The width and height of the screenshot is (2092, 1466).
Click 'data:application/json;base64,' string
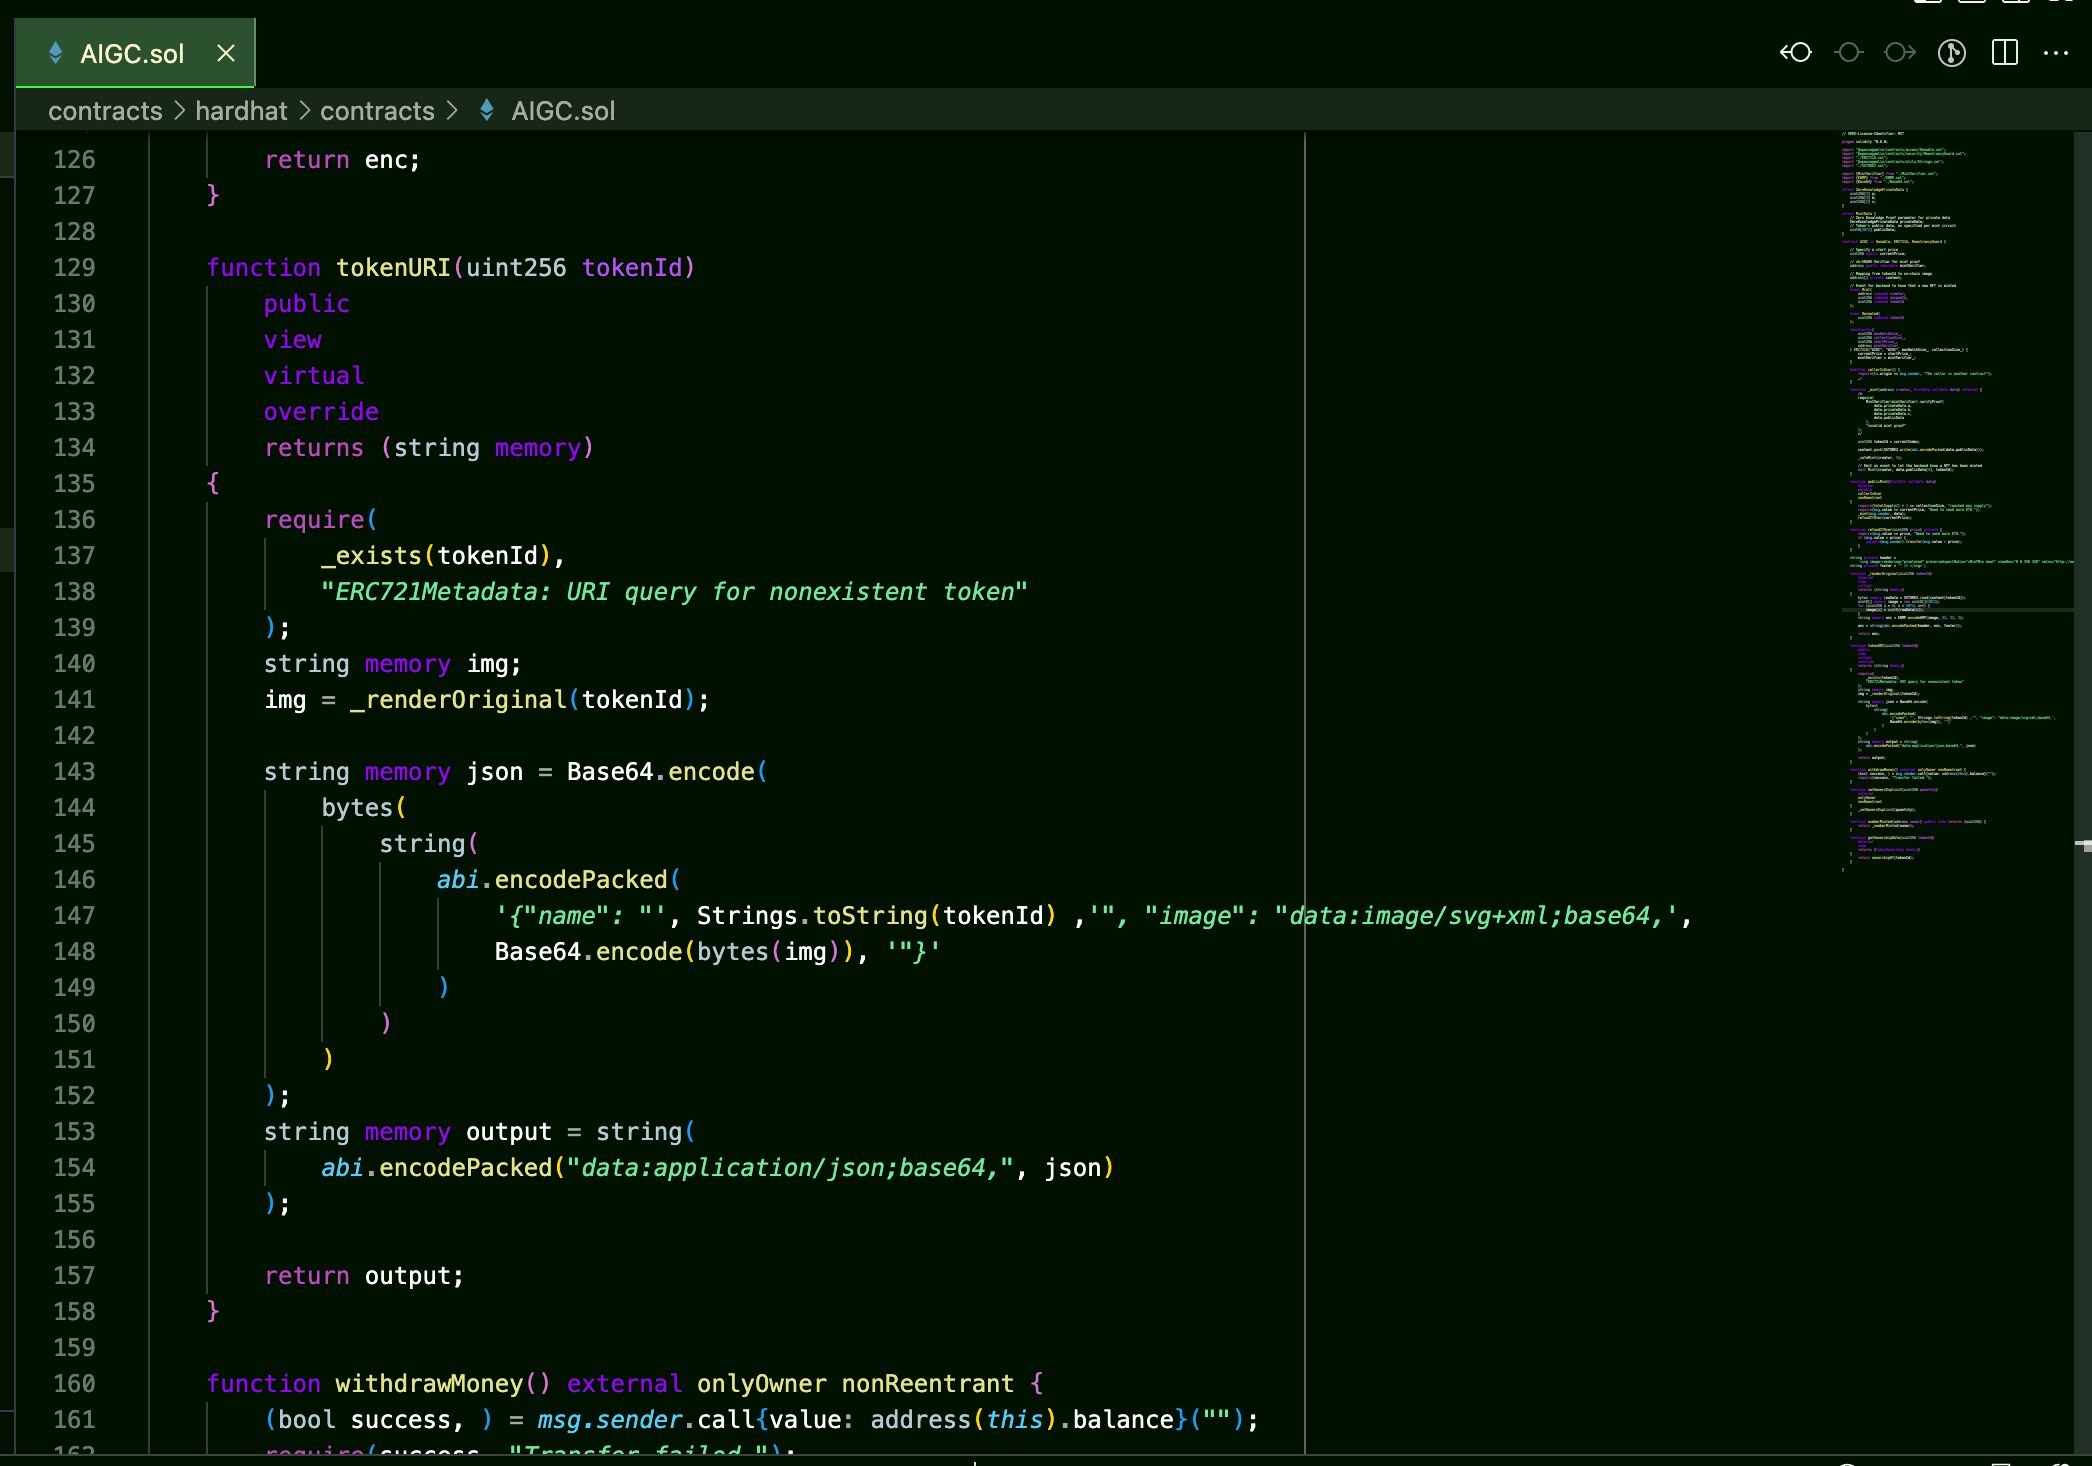(790, 1168)
